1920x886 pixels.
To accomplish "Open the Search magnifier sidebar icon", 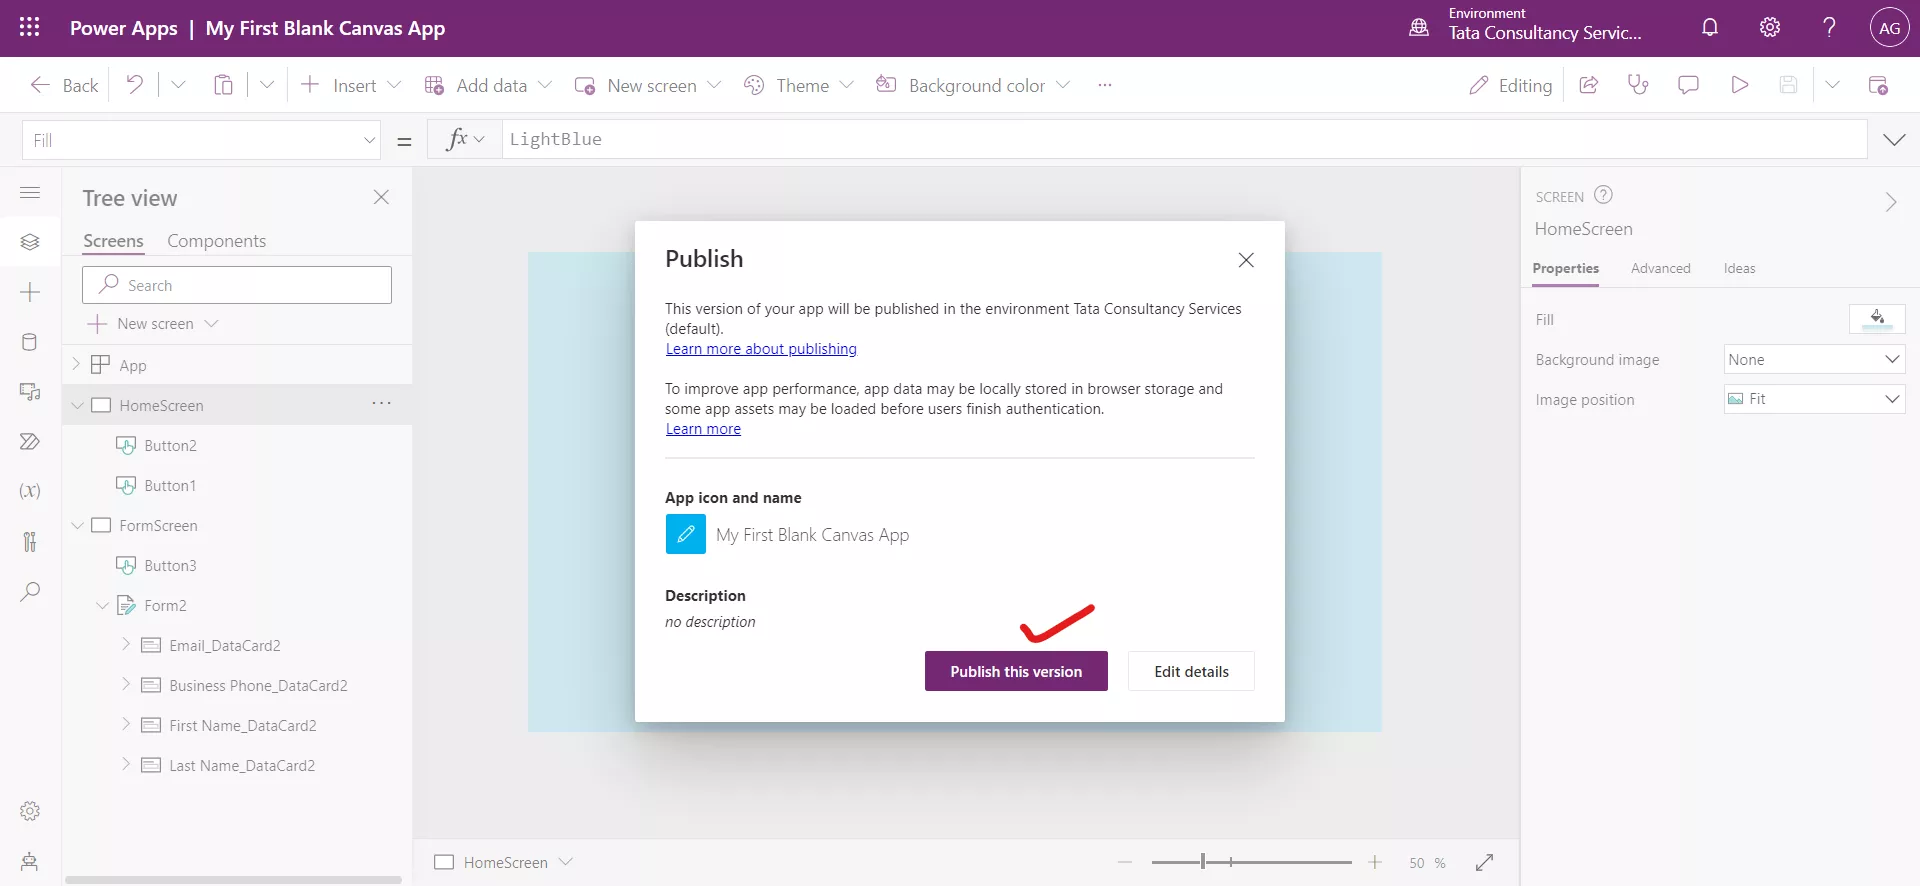I will [x=30, y=592].
